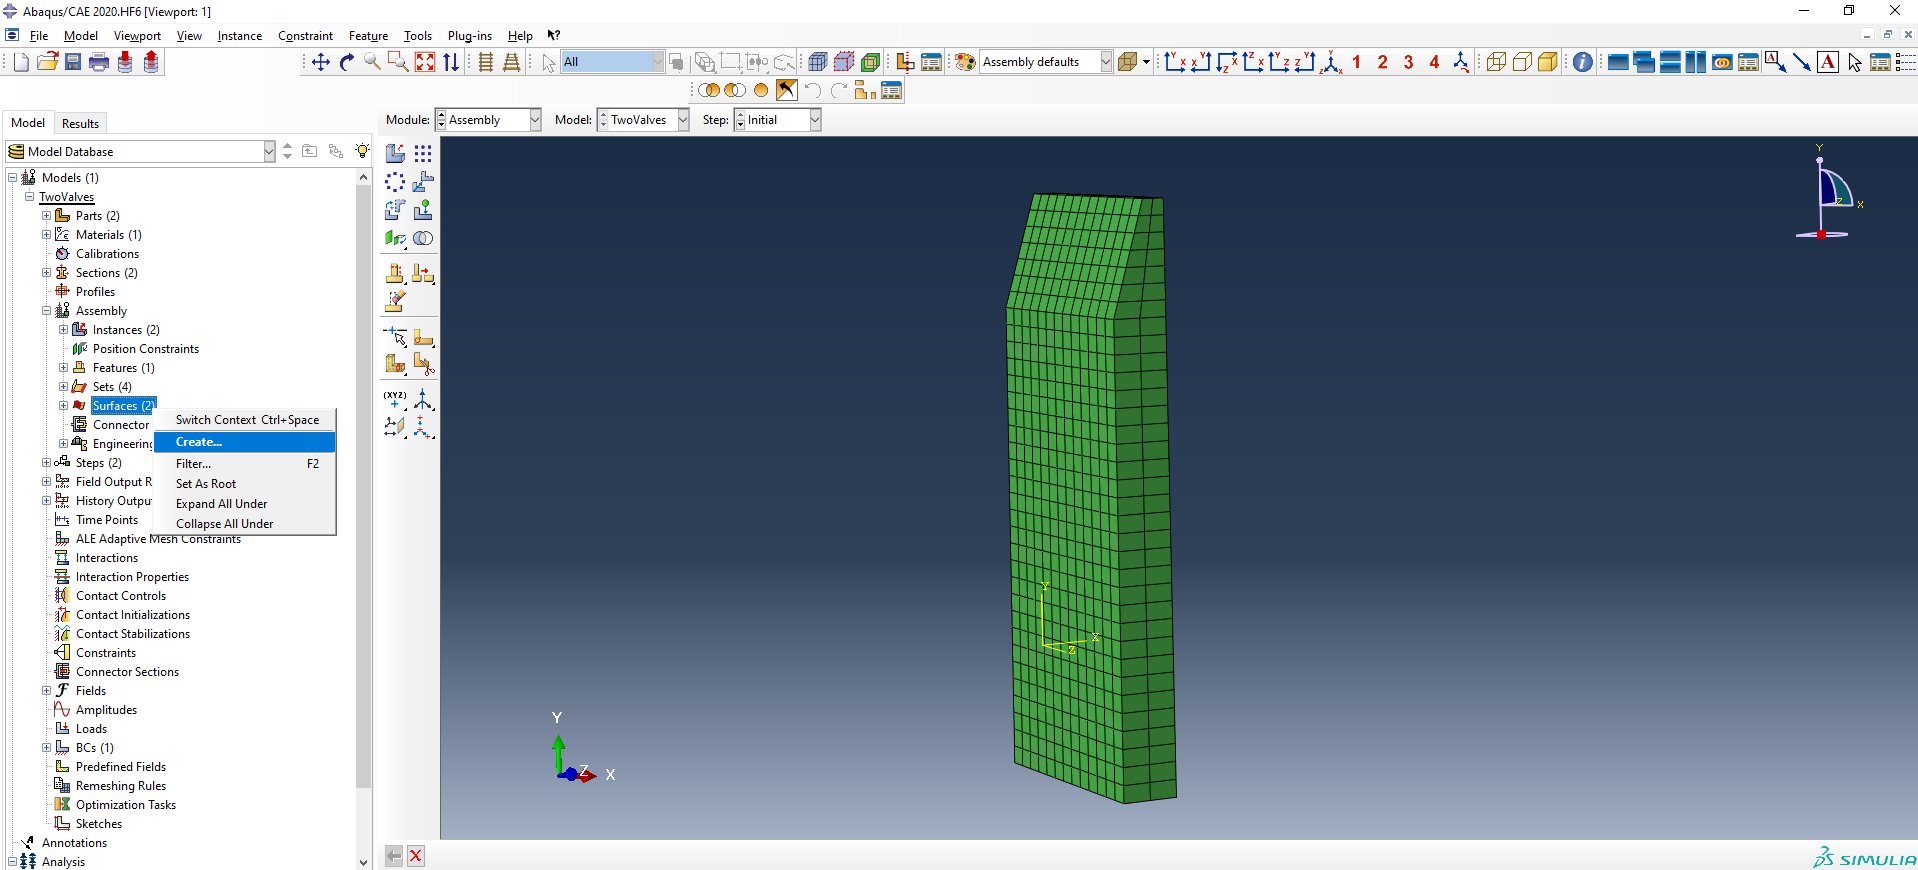
Task: Click the Rotate Instance tool
Action: 395,210
